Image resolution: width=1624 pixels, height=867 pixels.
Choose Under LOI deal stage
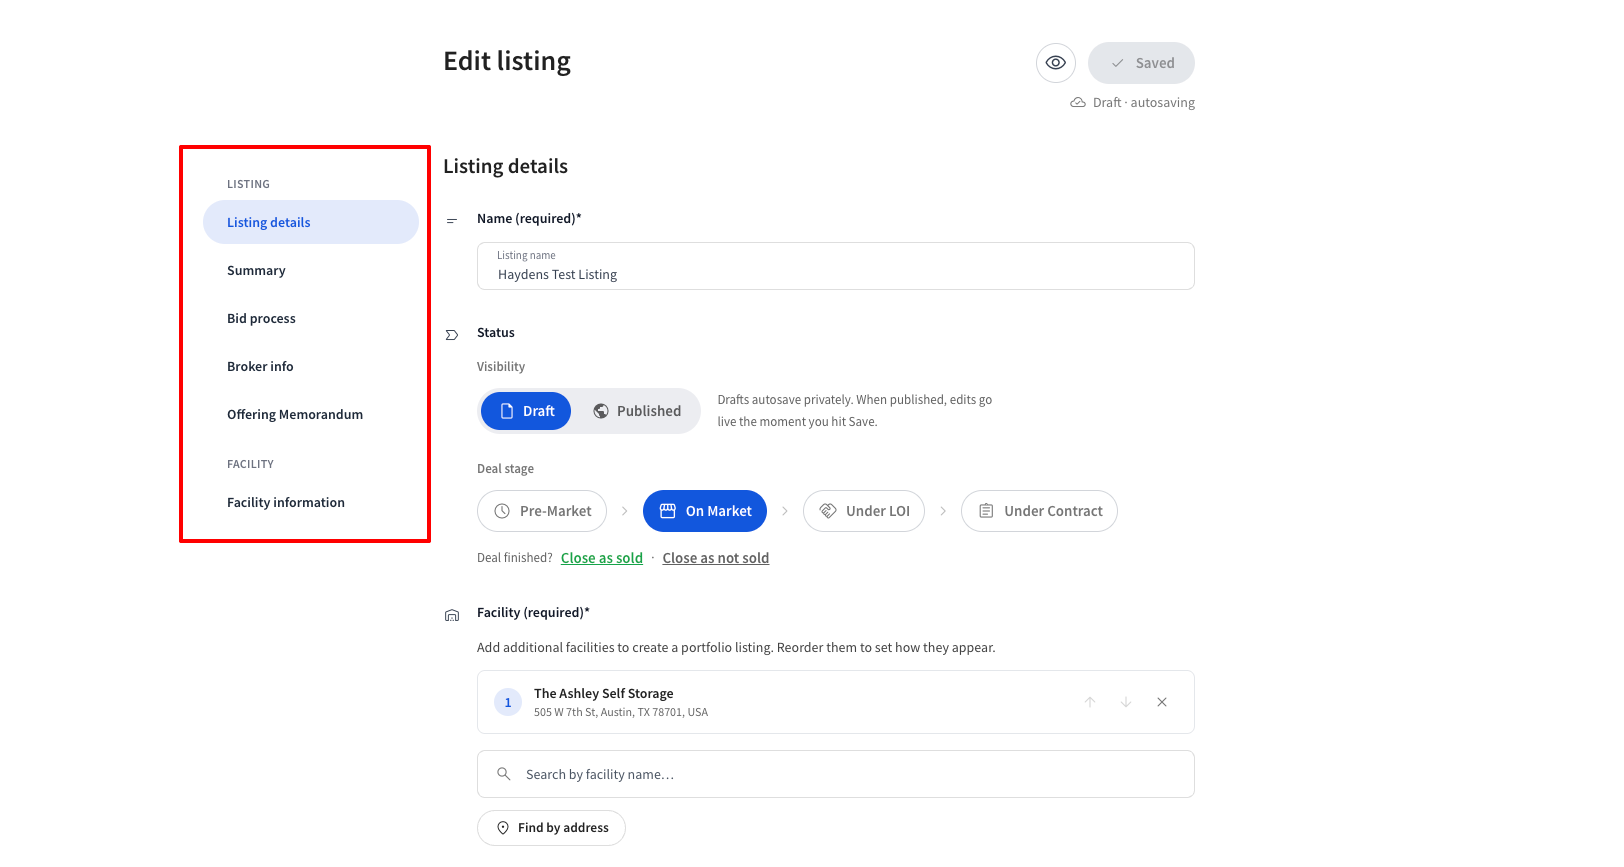tap(864, 511)
